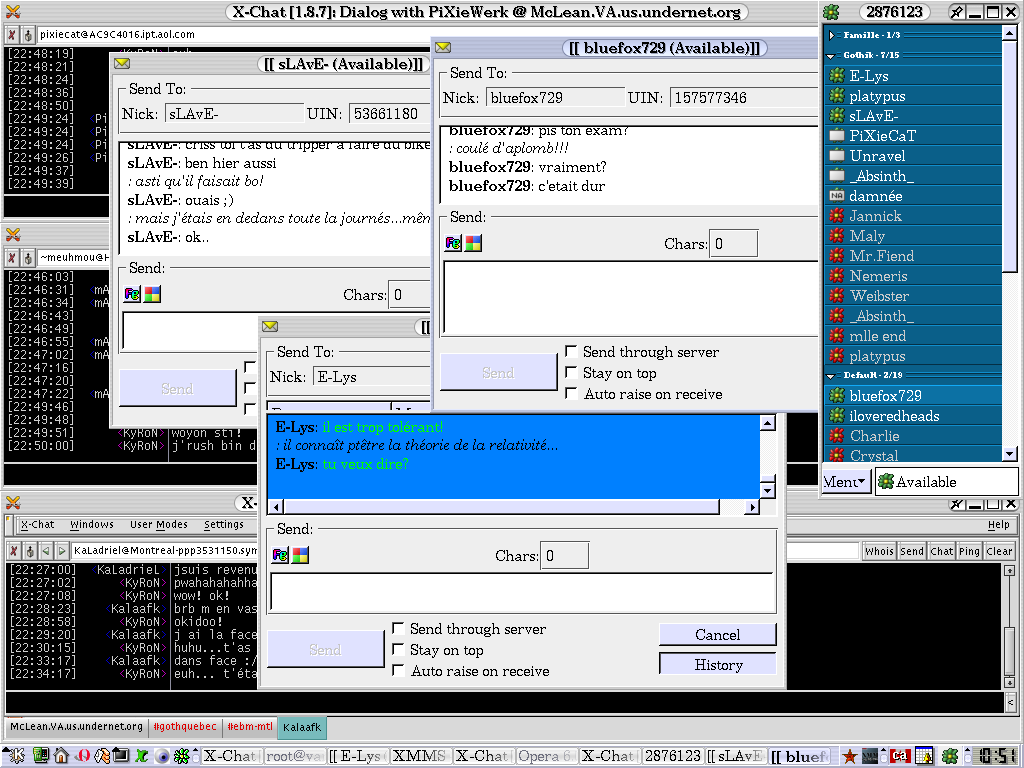Toggle Stay on top in E-Lys dialog
This screenshot has width=1024, height=768.
pos(398,650)
